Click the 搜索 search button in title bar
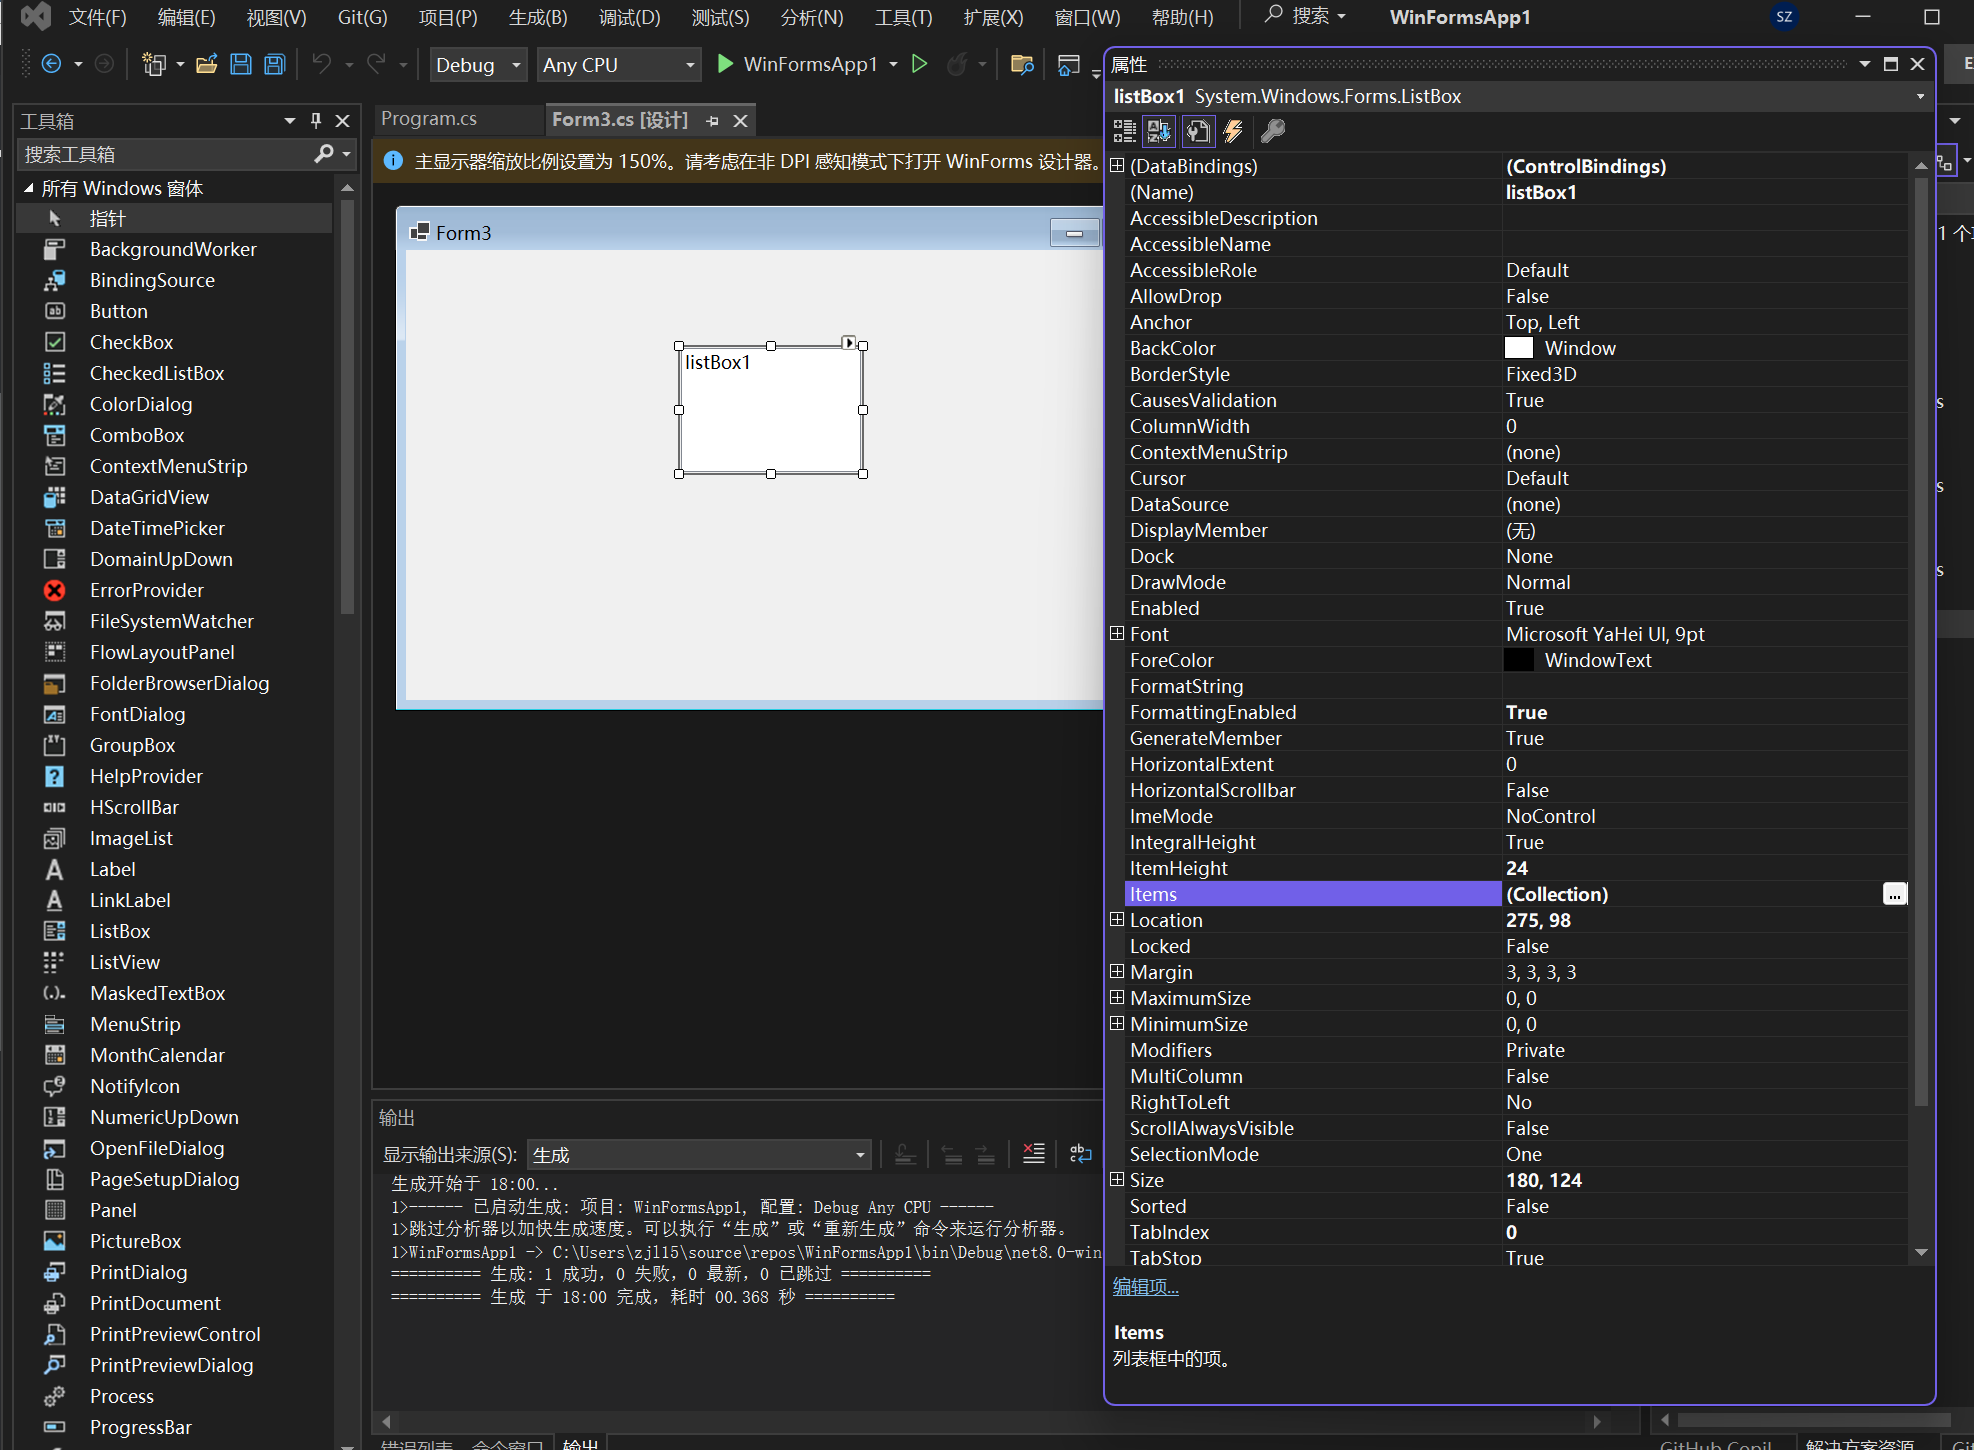Viewport: 1974px width, 1450px height. pyautogui.click(x=1306, y=16)
